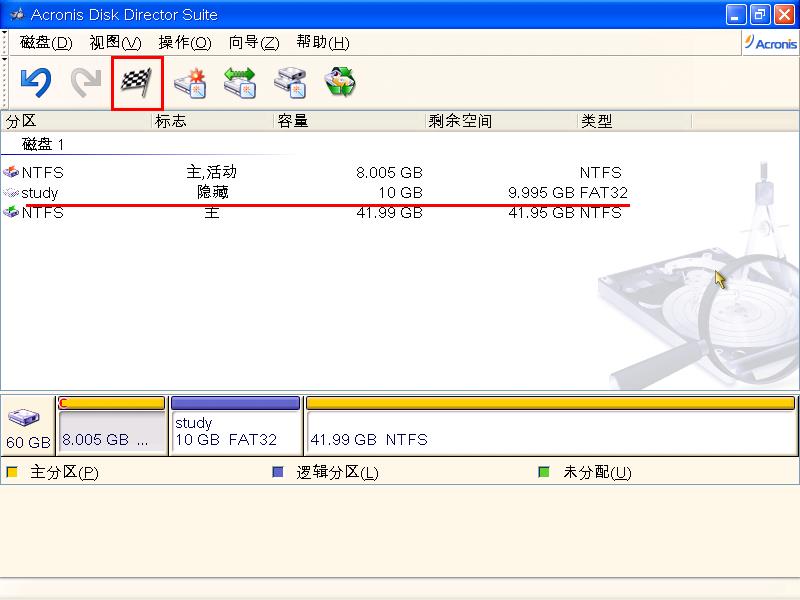Click the blue Undo arrow icon
Screen dimensions: 800x600
pyautogui.click(x=36, y=82)
